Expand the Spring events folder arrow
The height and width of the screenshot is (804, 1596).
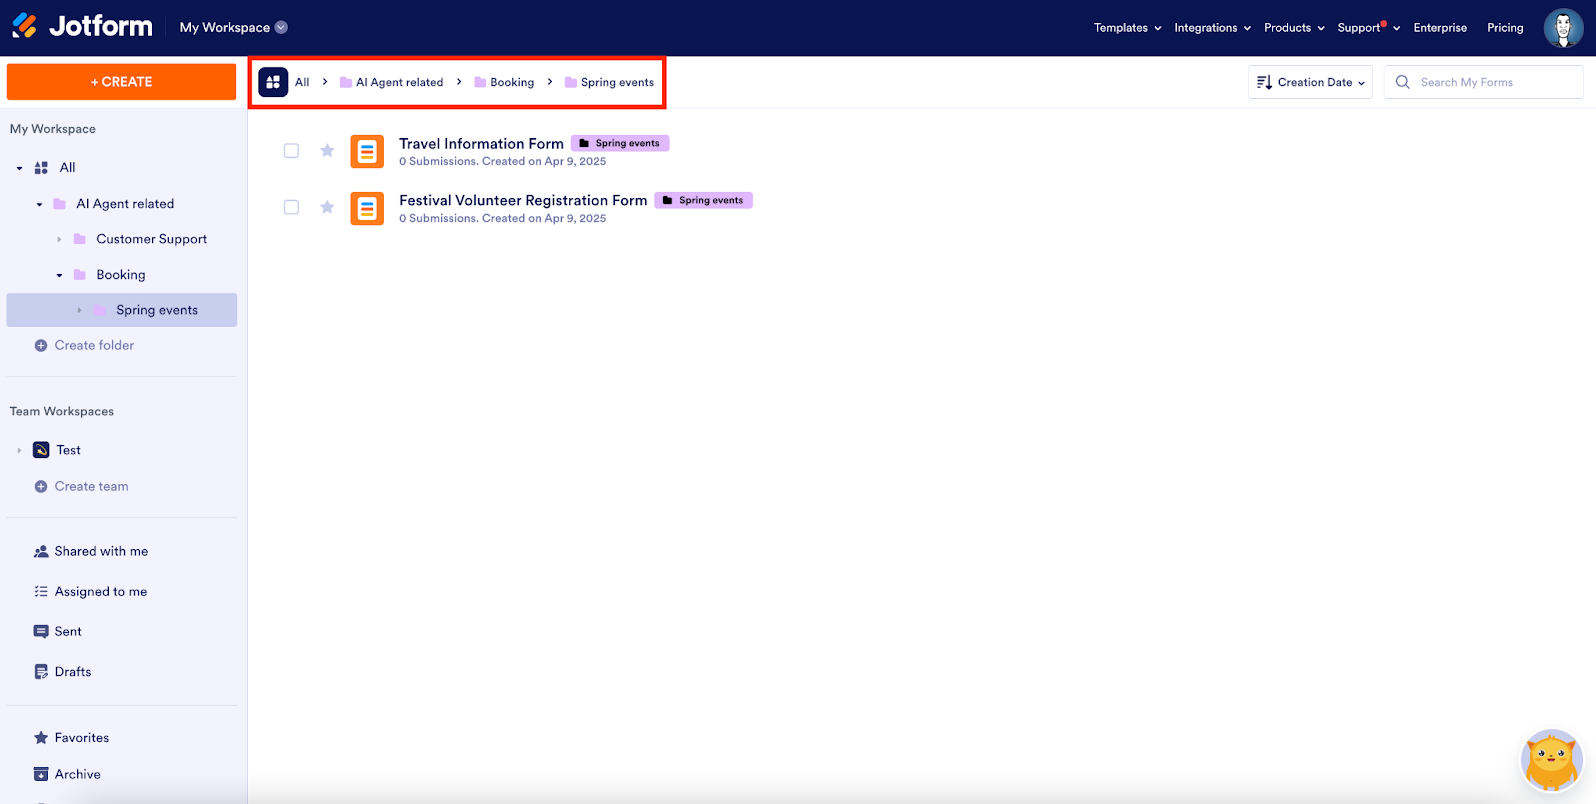click(x=79, y=310)
